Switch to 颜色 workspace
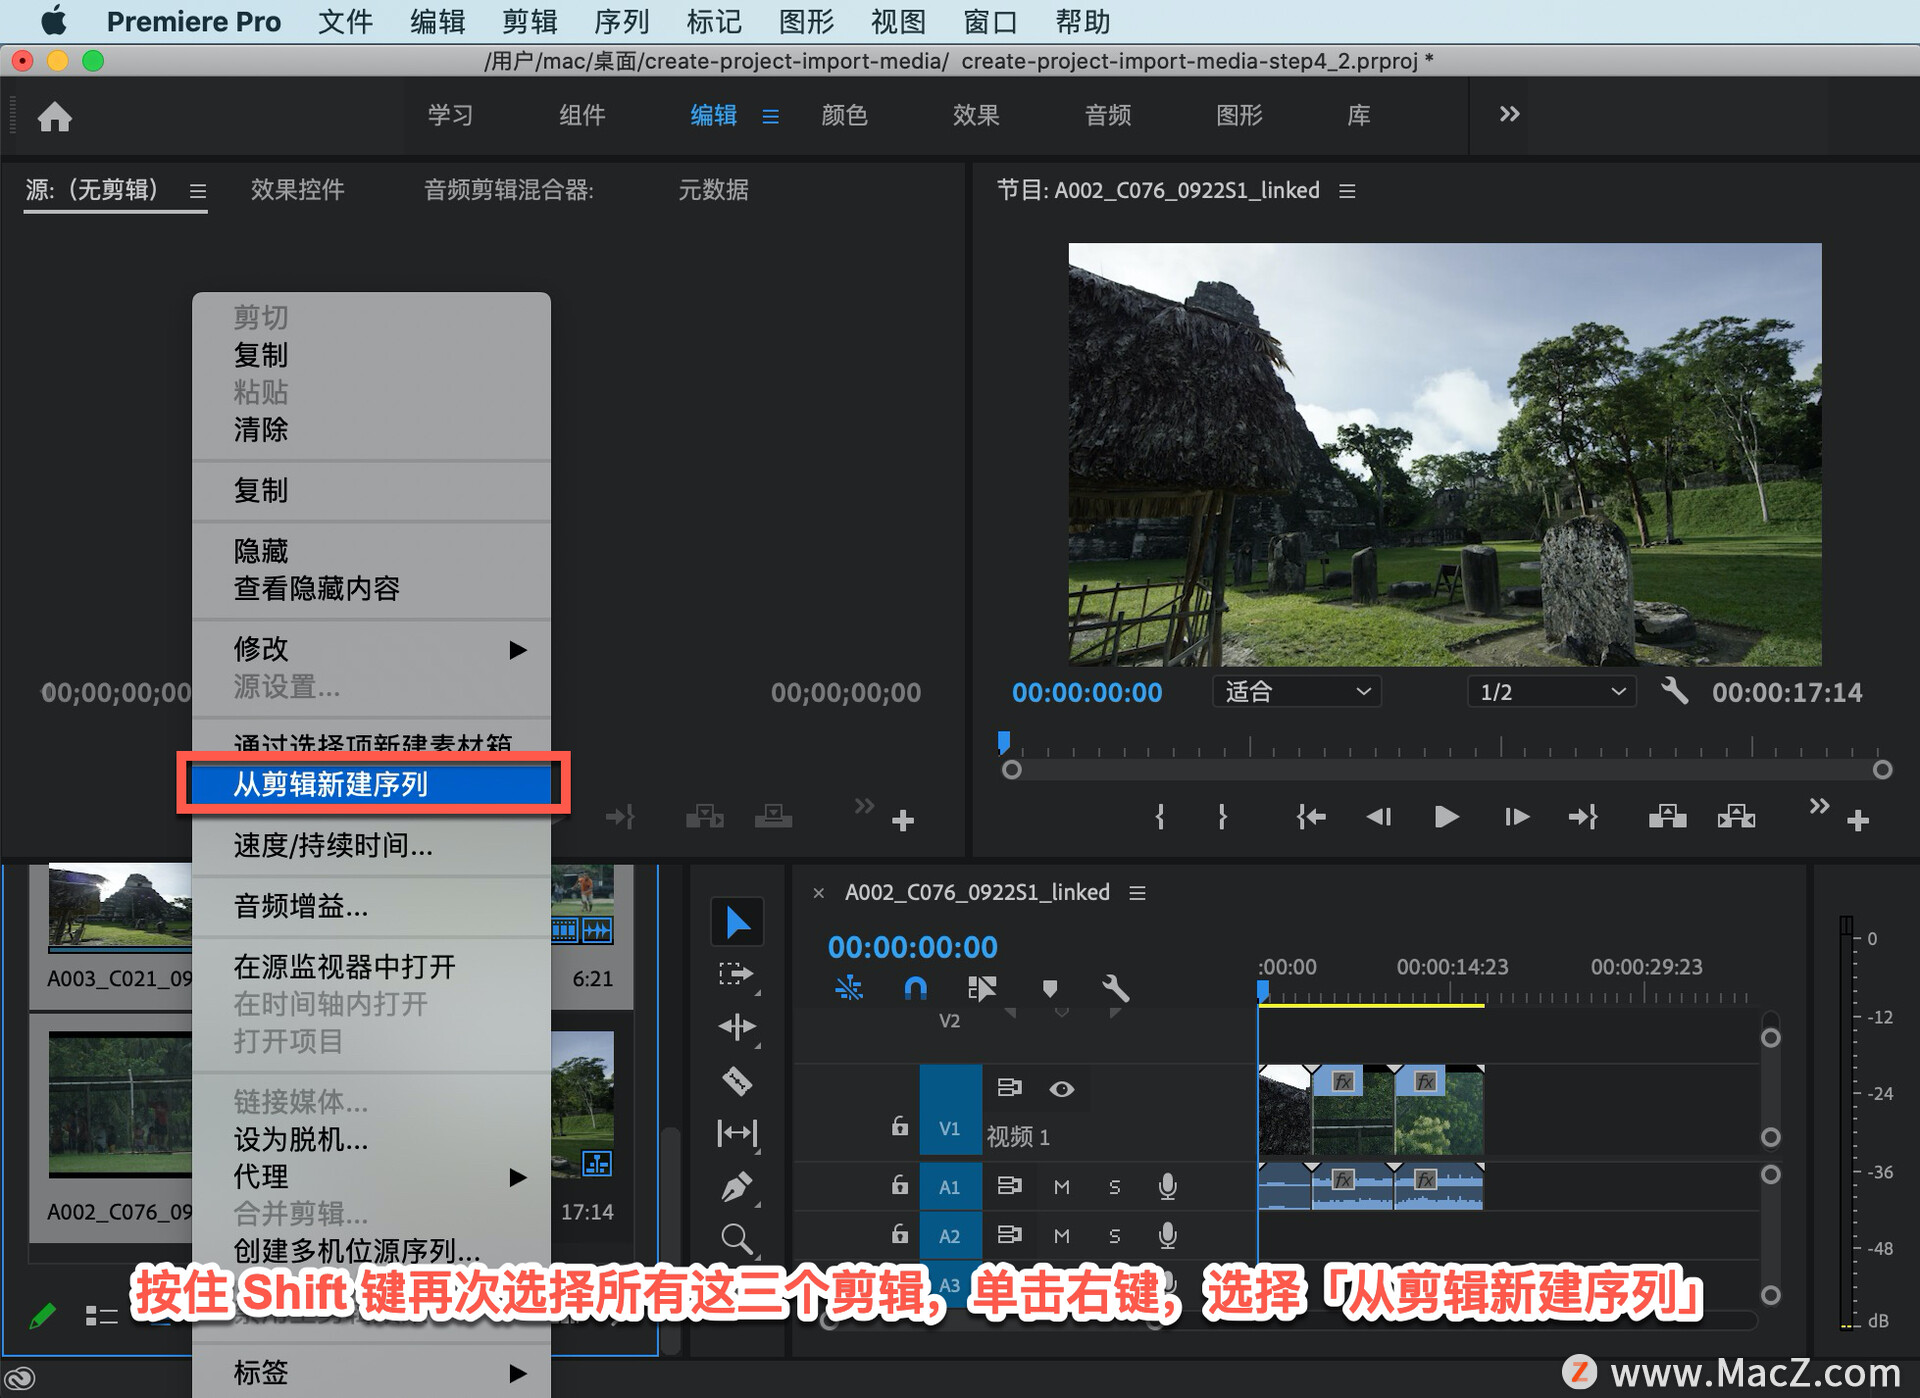 click(844, 116)
